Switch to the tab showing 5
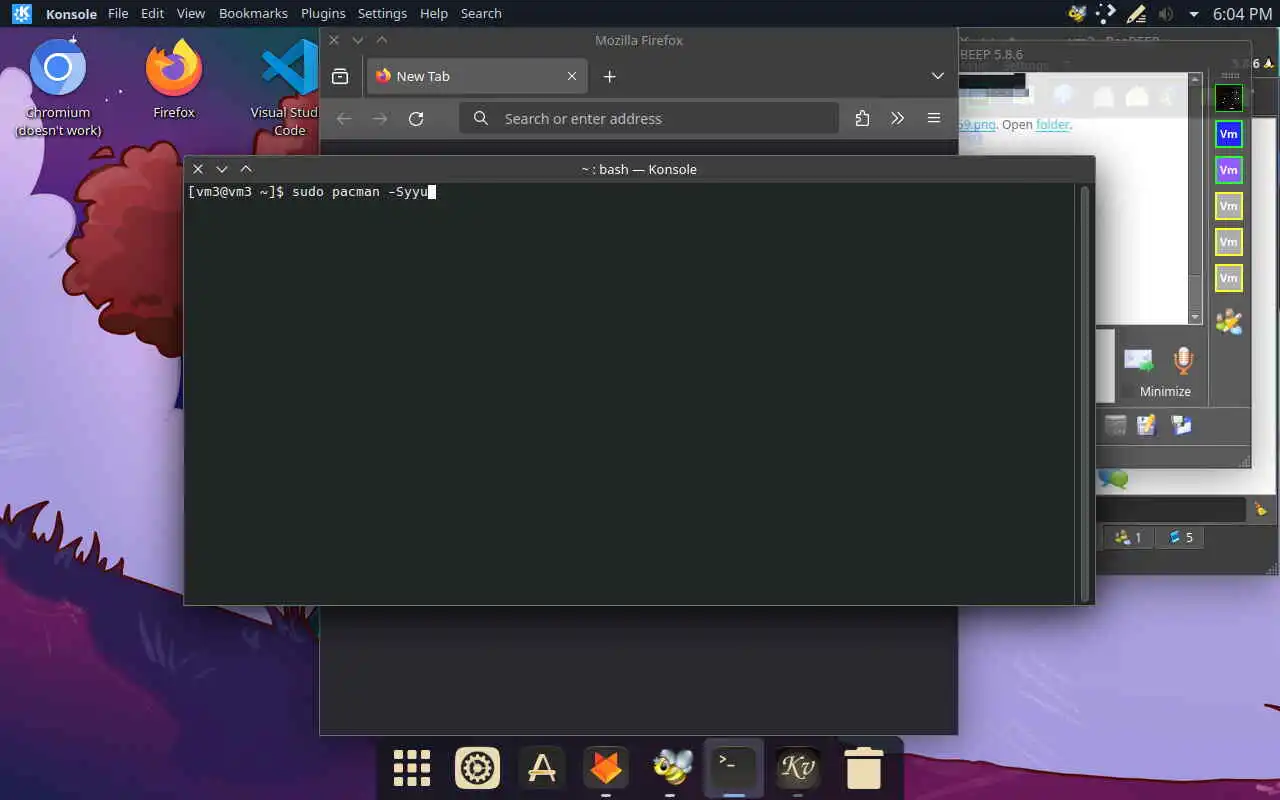1280x800 pixels. pyautogui.click(x=1180, y=537)
